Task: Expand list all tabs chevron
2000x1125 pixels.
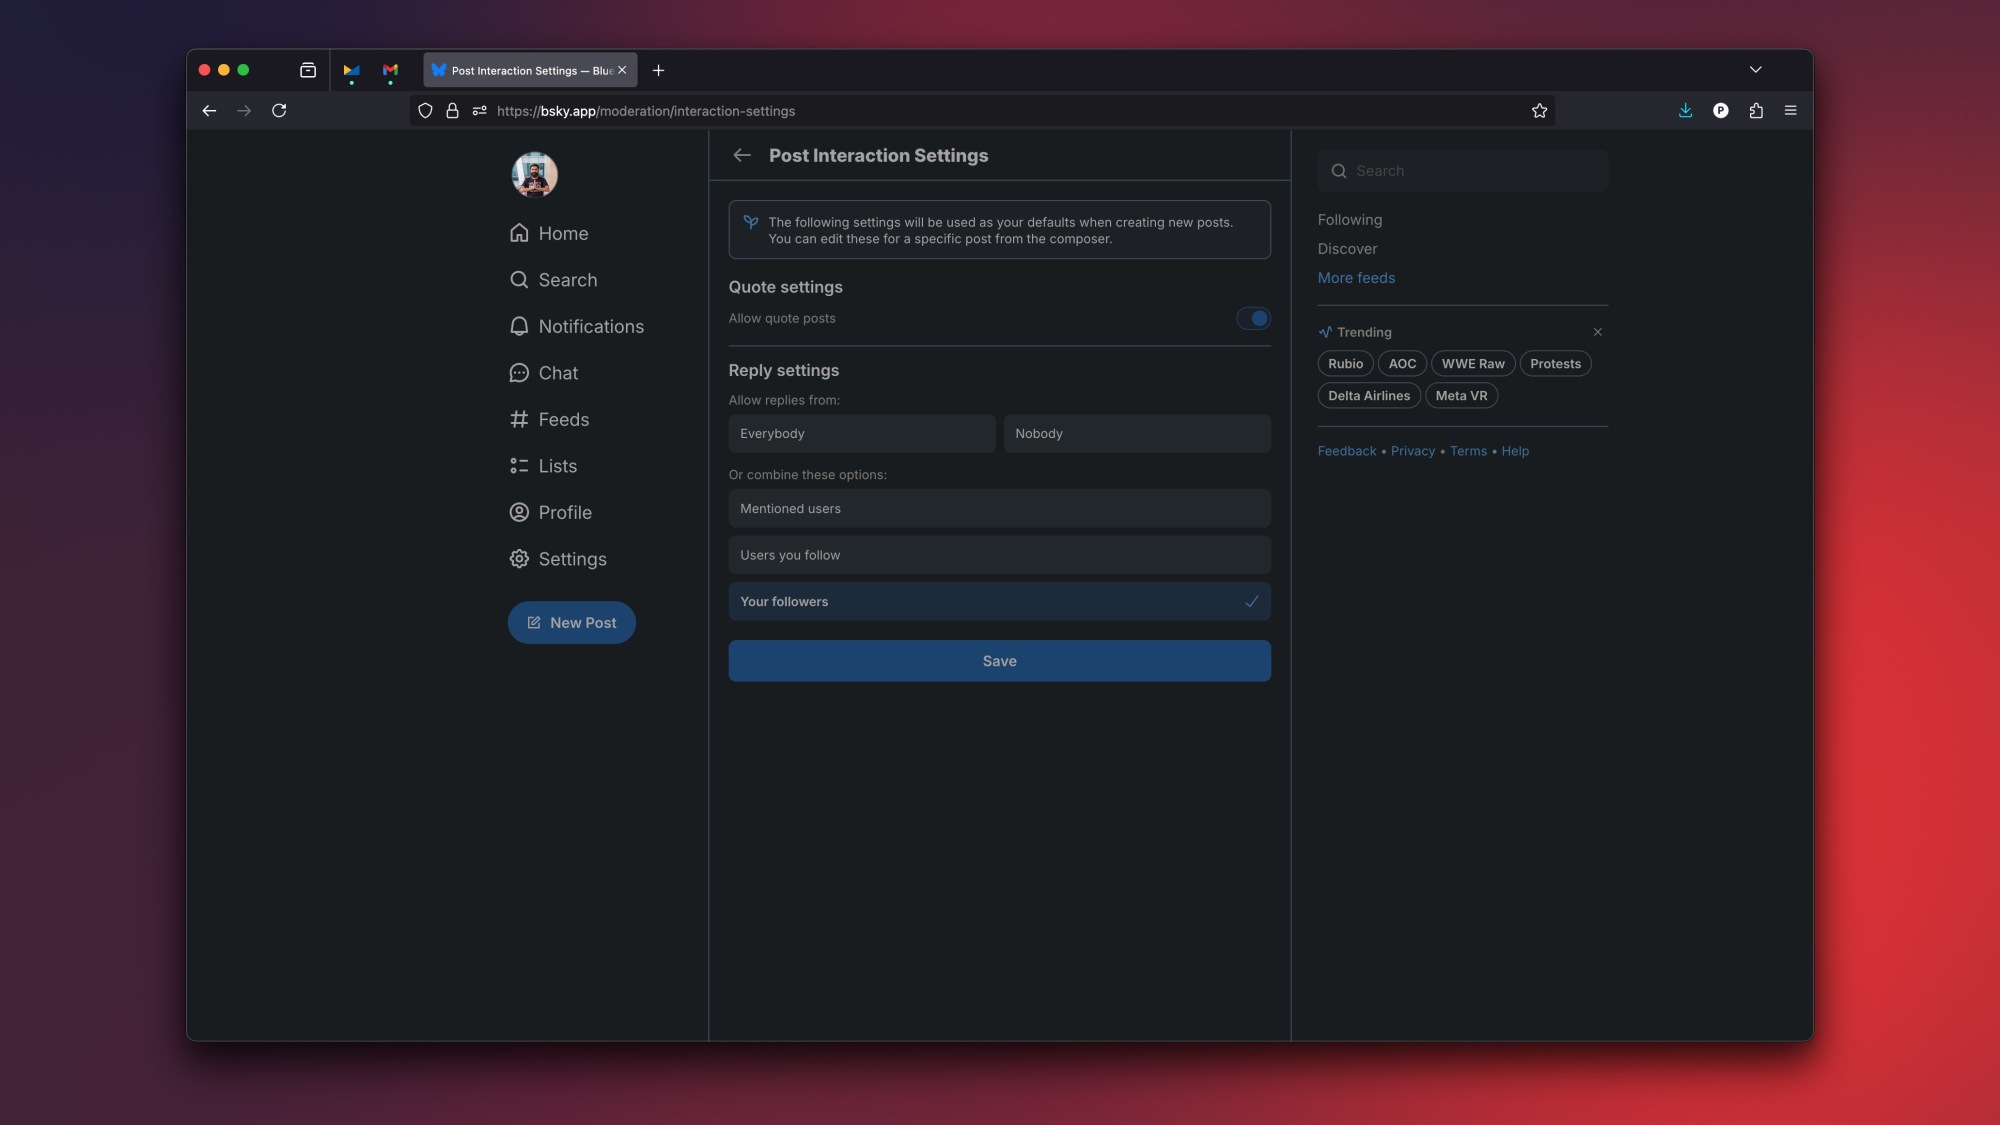Action: (x=1755, y=70)
